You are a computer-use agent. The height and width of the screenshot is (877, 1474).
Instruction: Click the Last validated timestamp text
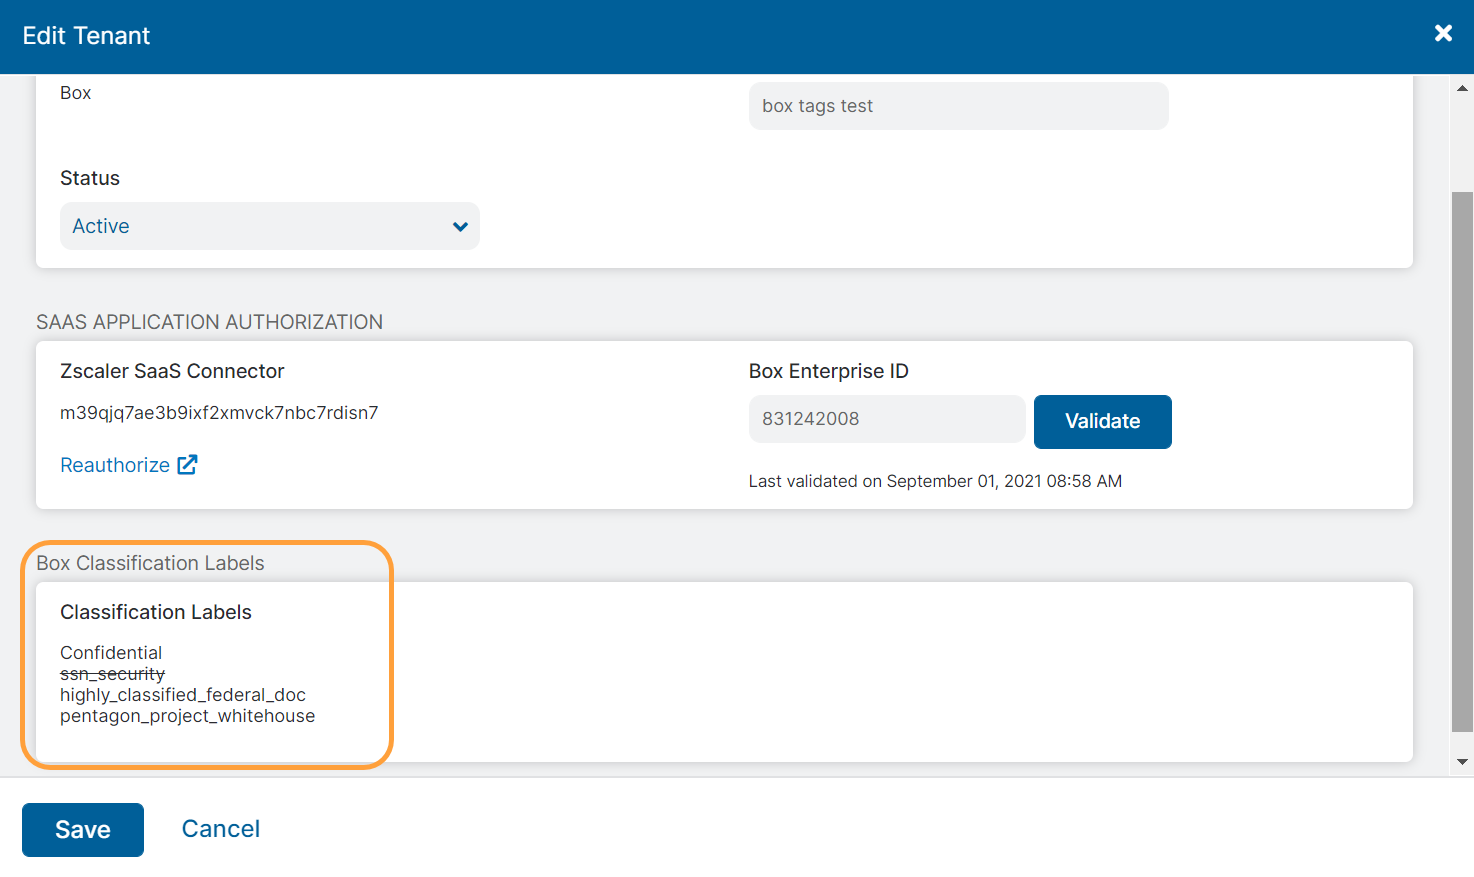pos(935,481)
